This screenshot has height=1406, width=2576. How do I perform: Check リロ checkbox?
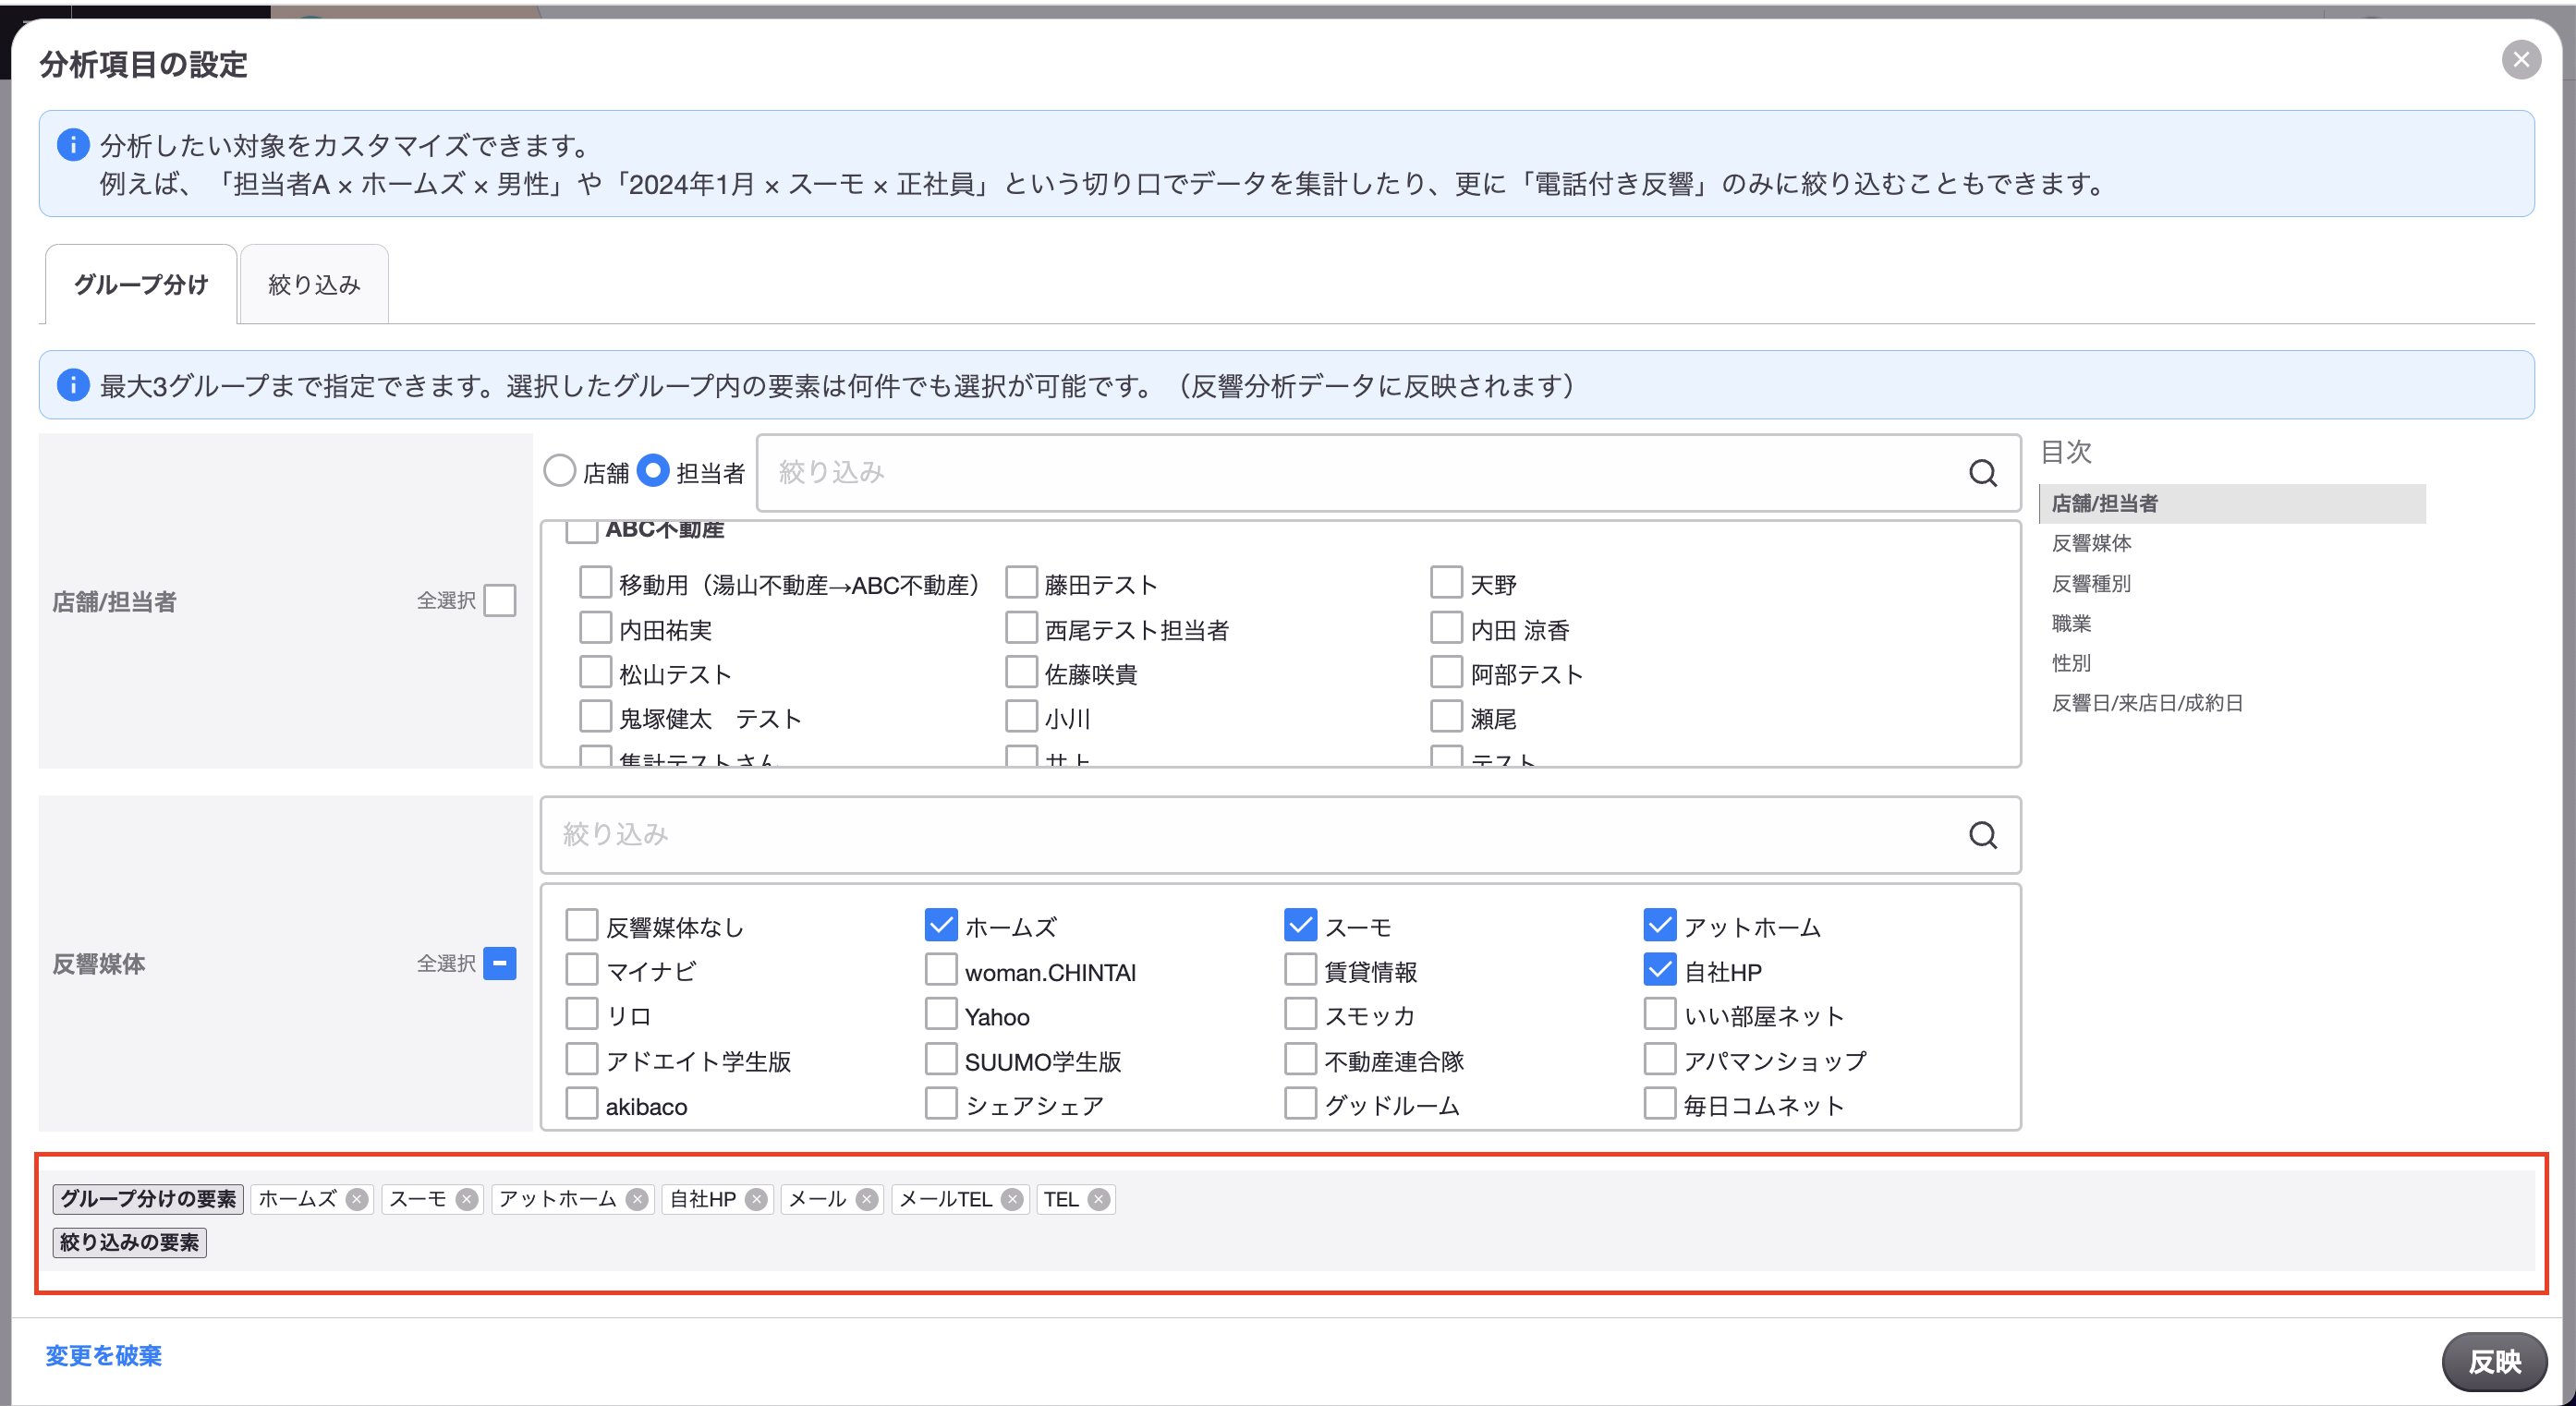581,1015
